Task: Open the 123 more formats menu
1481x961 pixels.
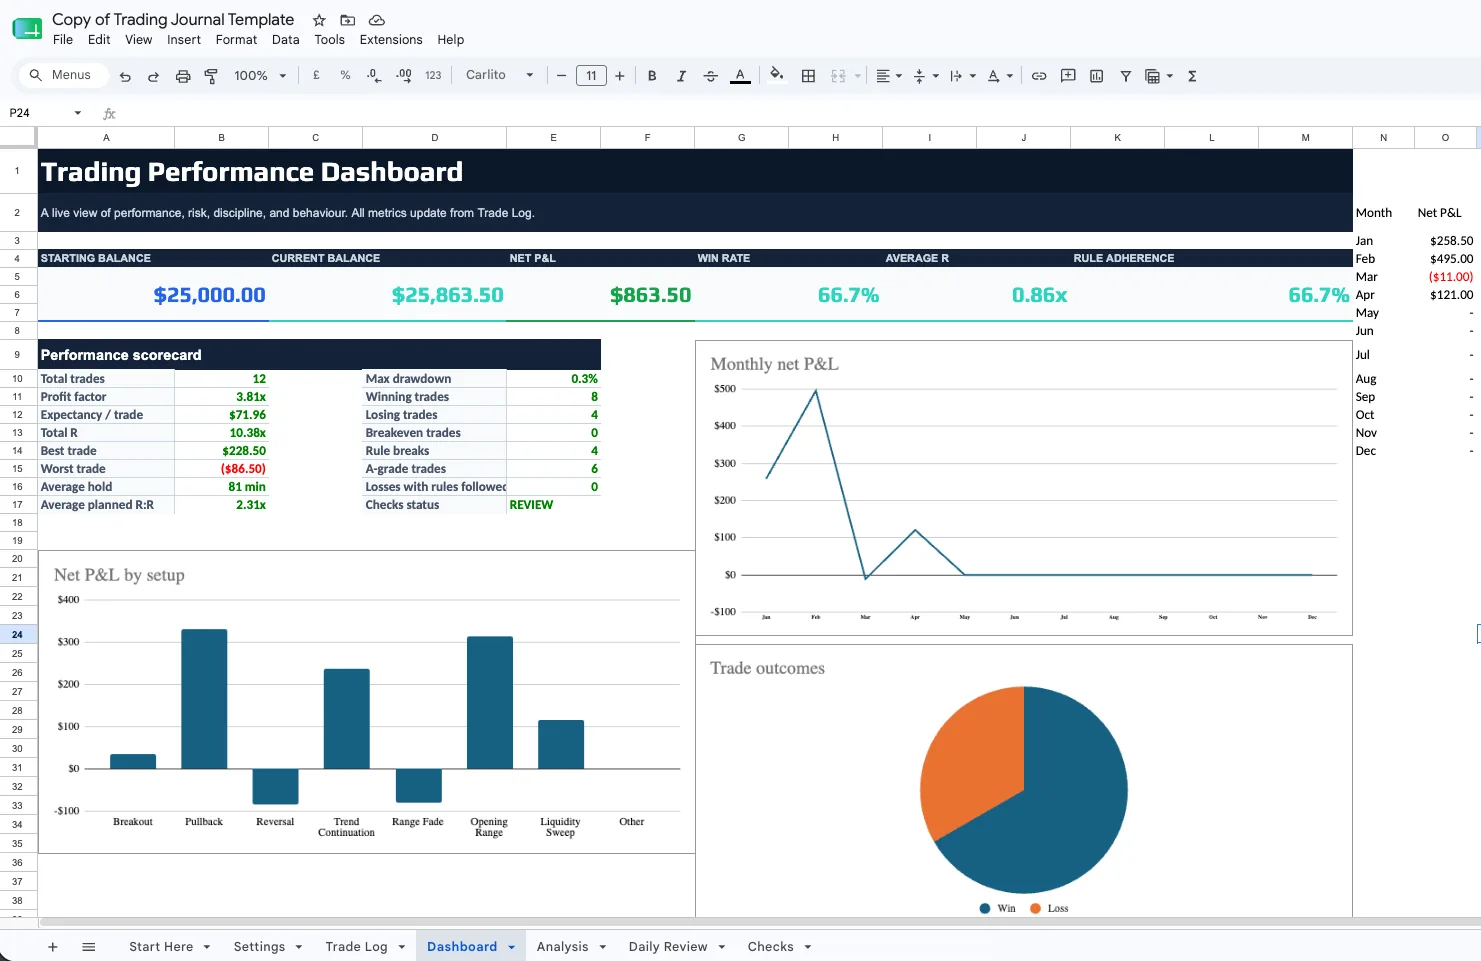Action: [433, 76]
